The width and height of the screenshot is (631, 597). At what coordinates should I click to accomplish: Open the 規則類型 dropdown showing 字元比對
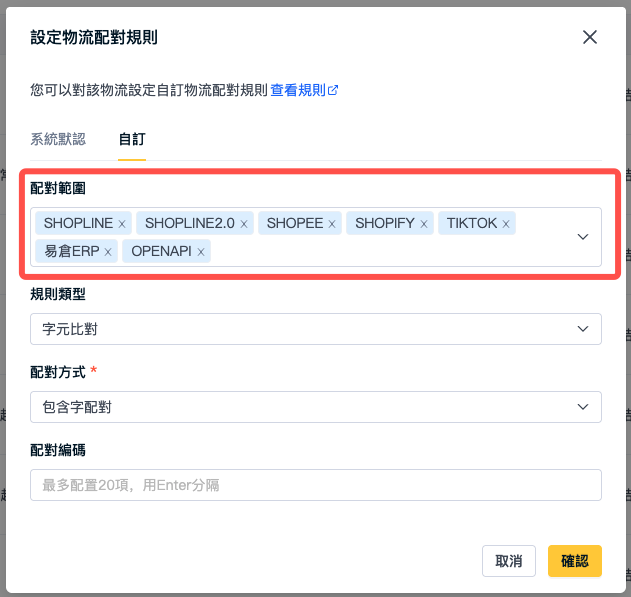[316, 329]
